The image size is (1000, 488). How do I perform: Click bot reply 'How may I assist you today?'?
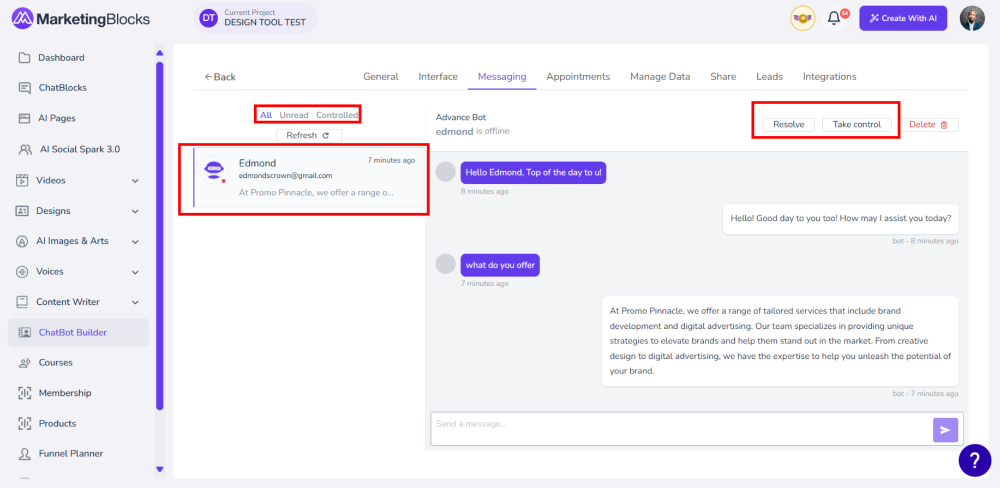pos(841,218)
